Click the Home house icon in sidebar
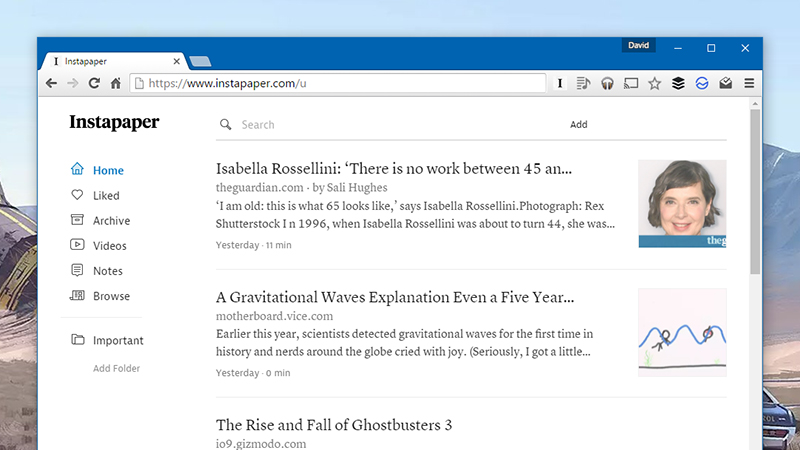The width and height of the screenshot is (800, 450). [x=77, y=169]
